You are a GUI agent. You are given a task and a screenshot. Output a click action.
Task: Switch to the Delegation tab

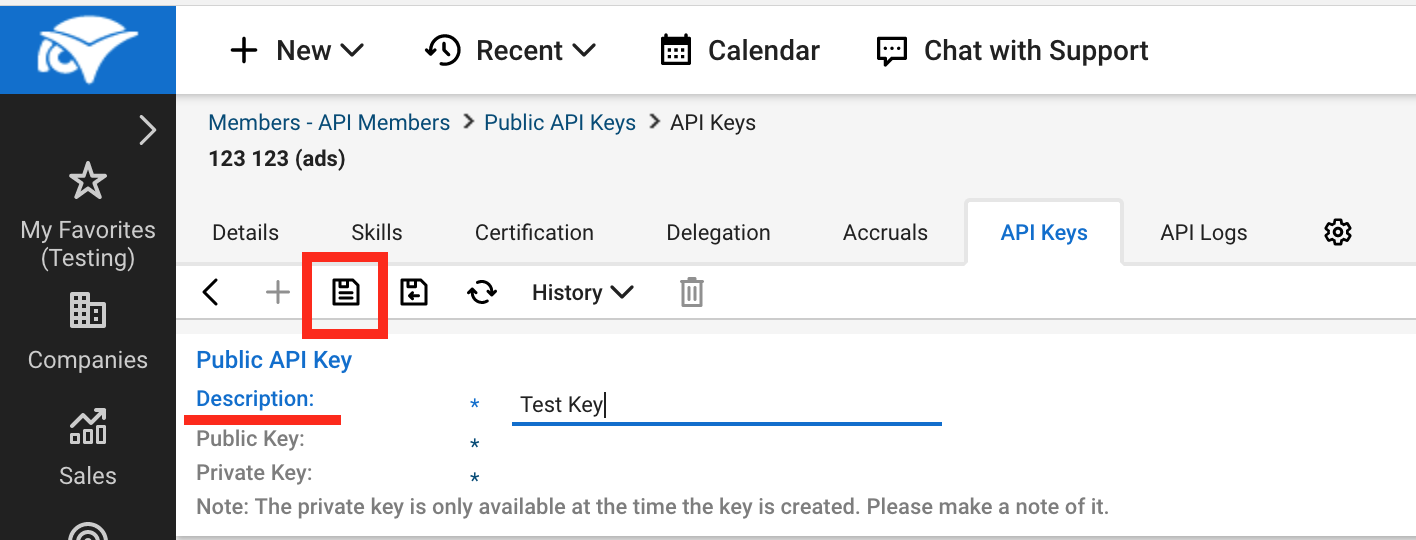click(x=718, y=232)
